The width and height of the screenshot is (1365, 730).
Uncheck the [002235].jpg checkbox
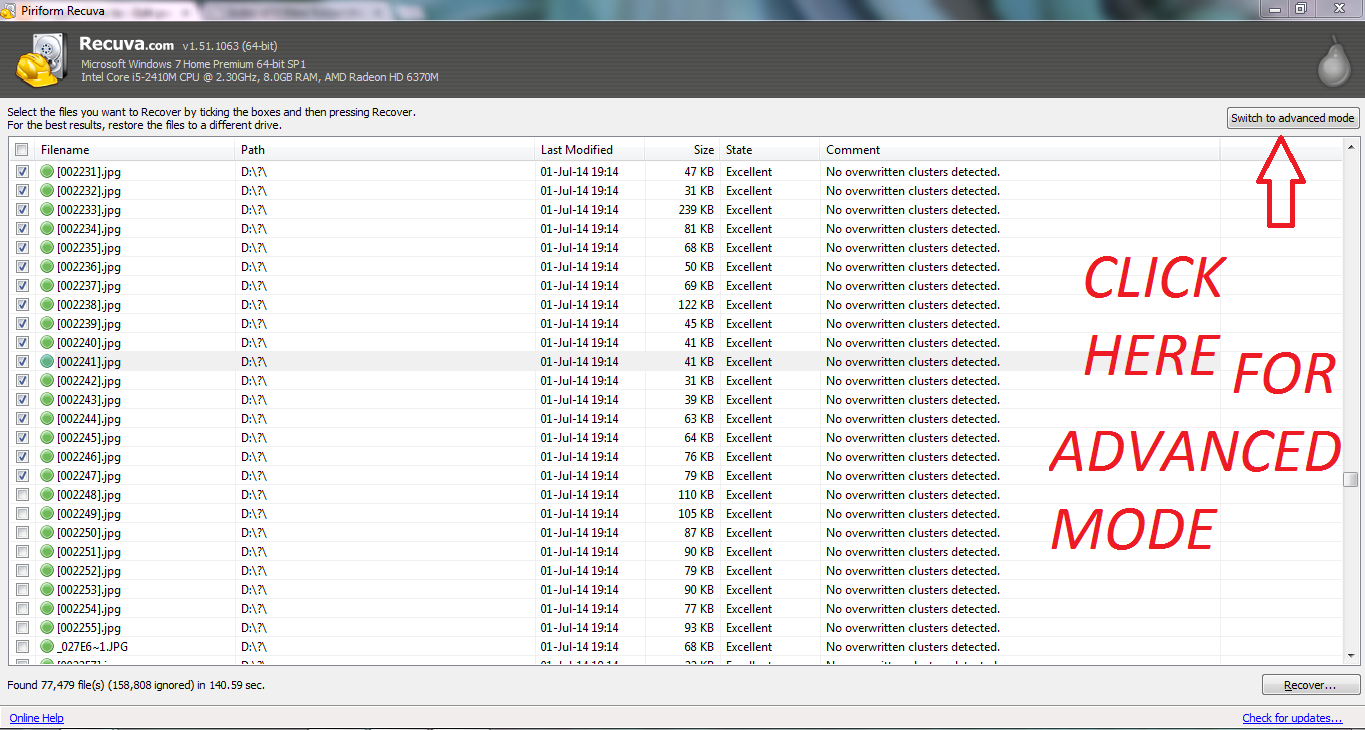coord(22,248)
